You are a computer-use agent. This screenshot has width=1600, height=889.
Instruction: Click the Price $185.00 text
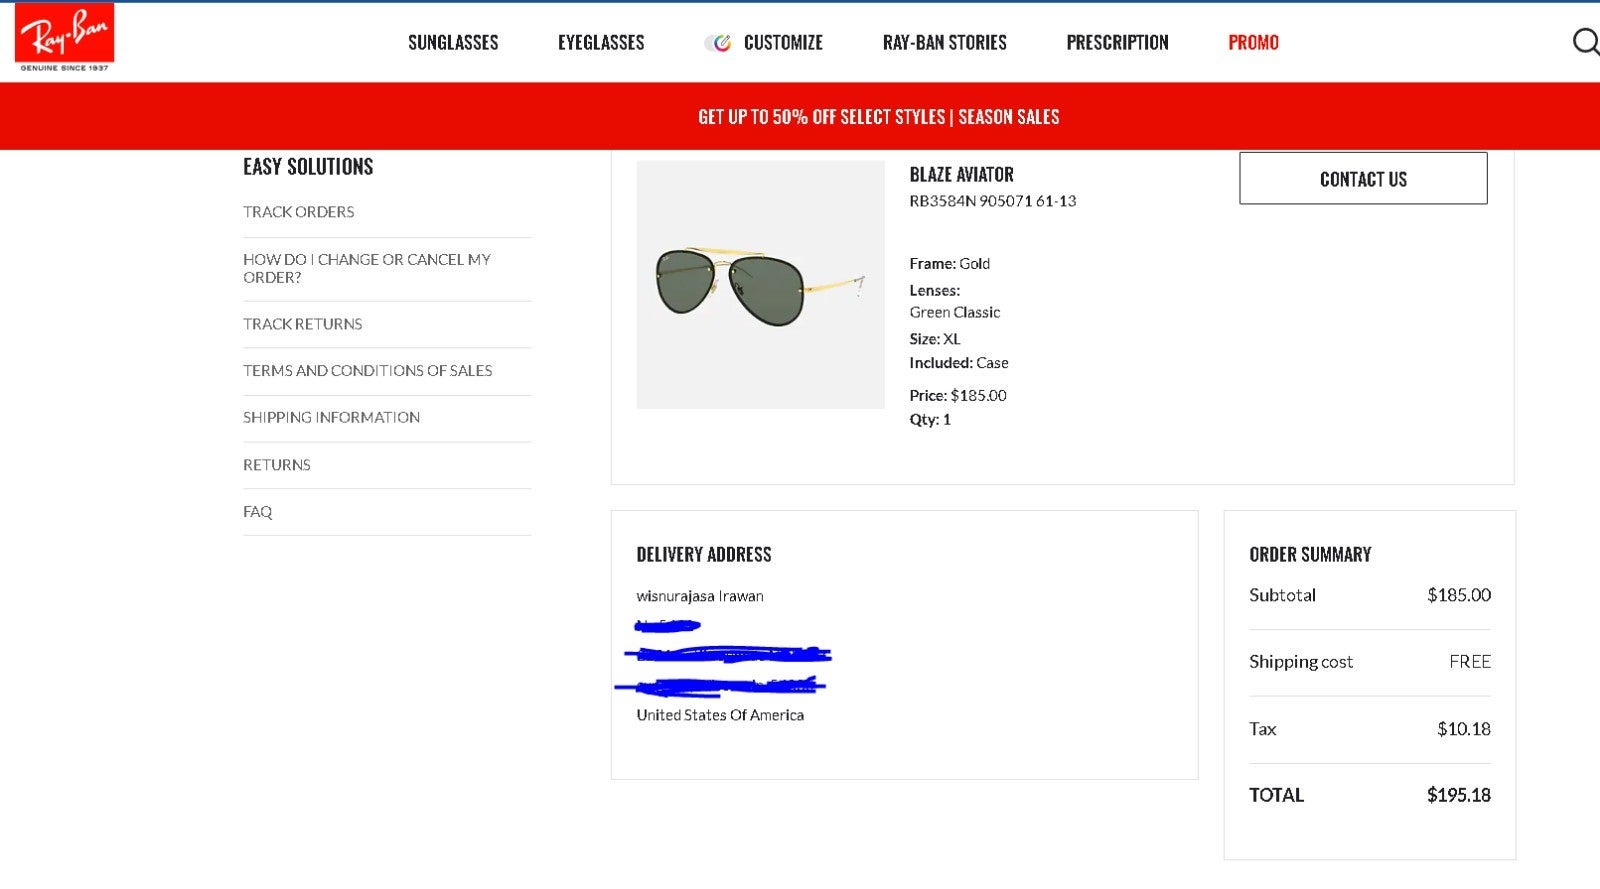[958, 396]
